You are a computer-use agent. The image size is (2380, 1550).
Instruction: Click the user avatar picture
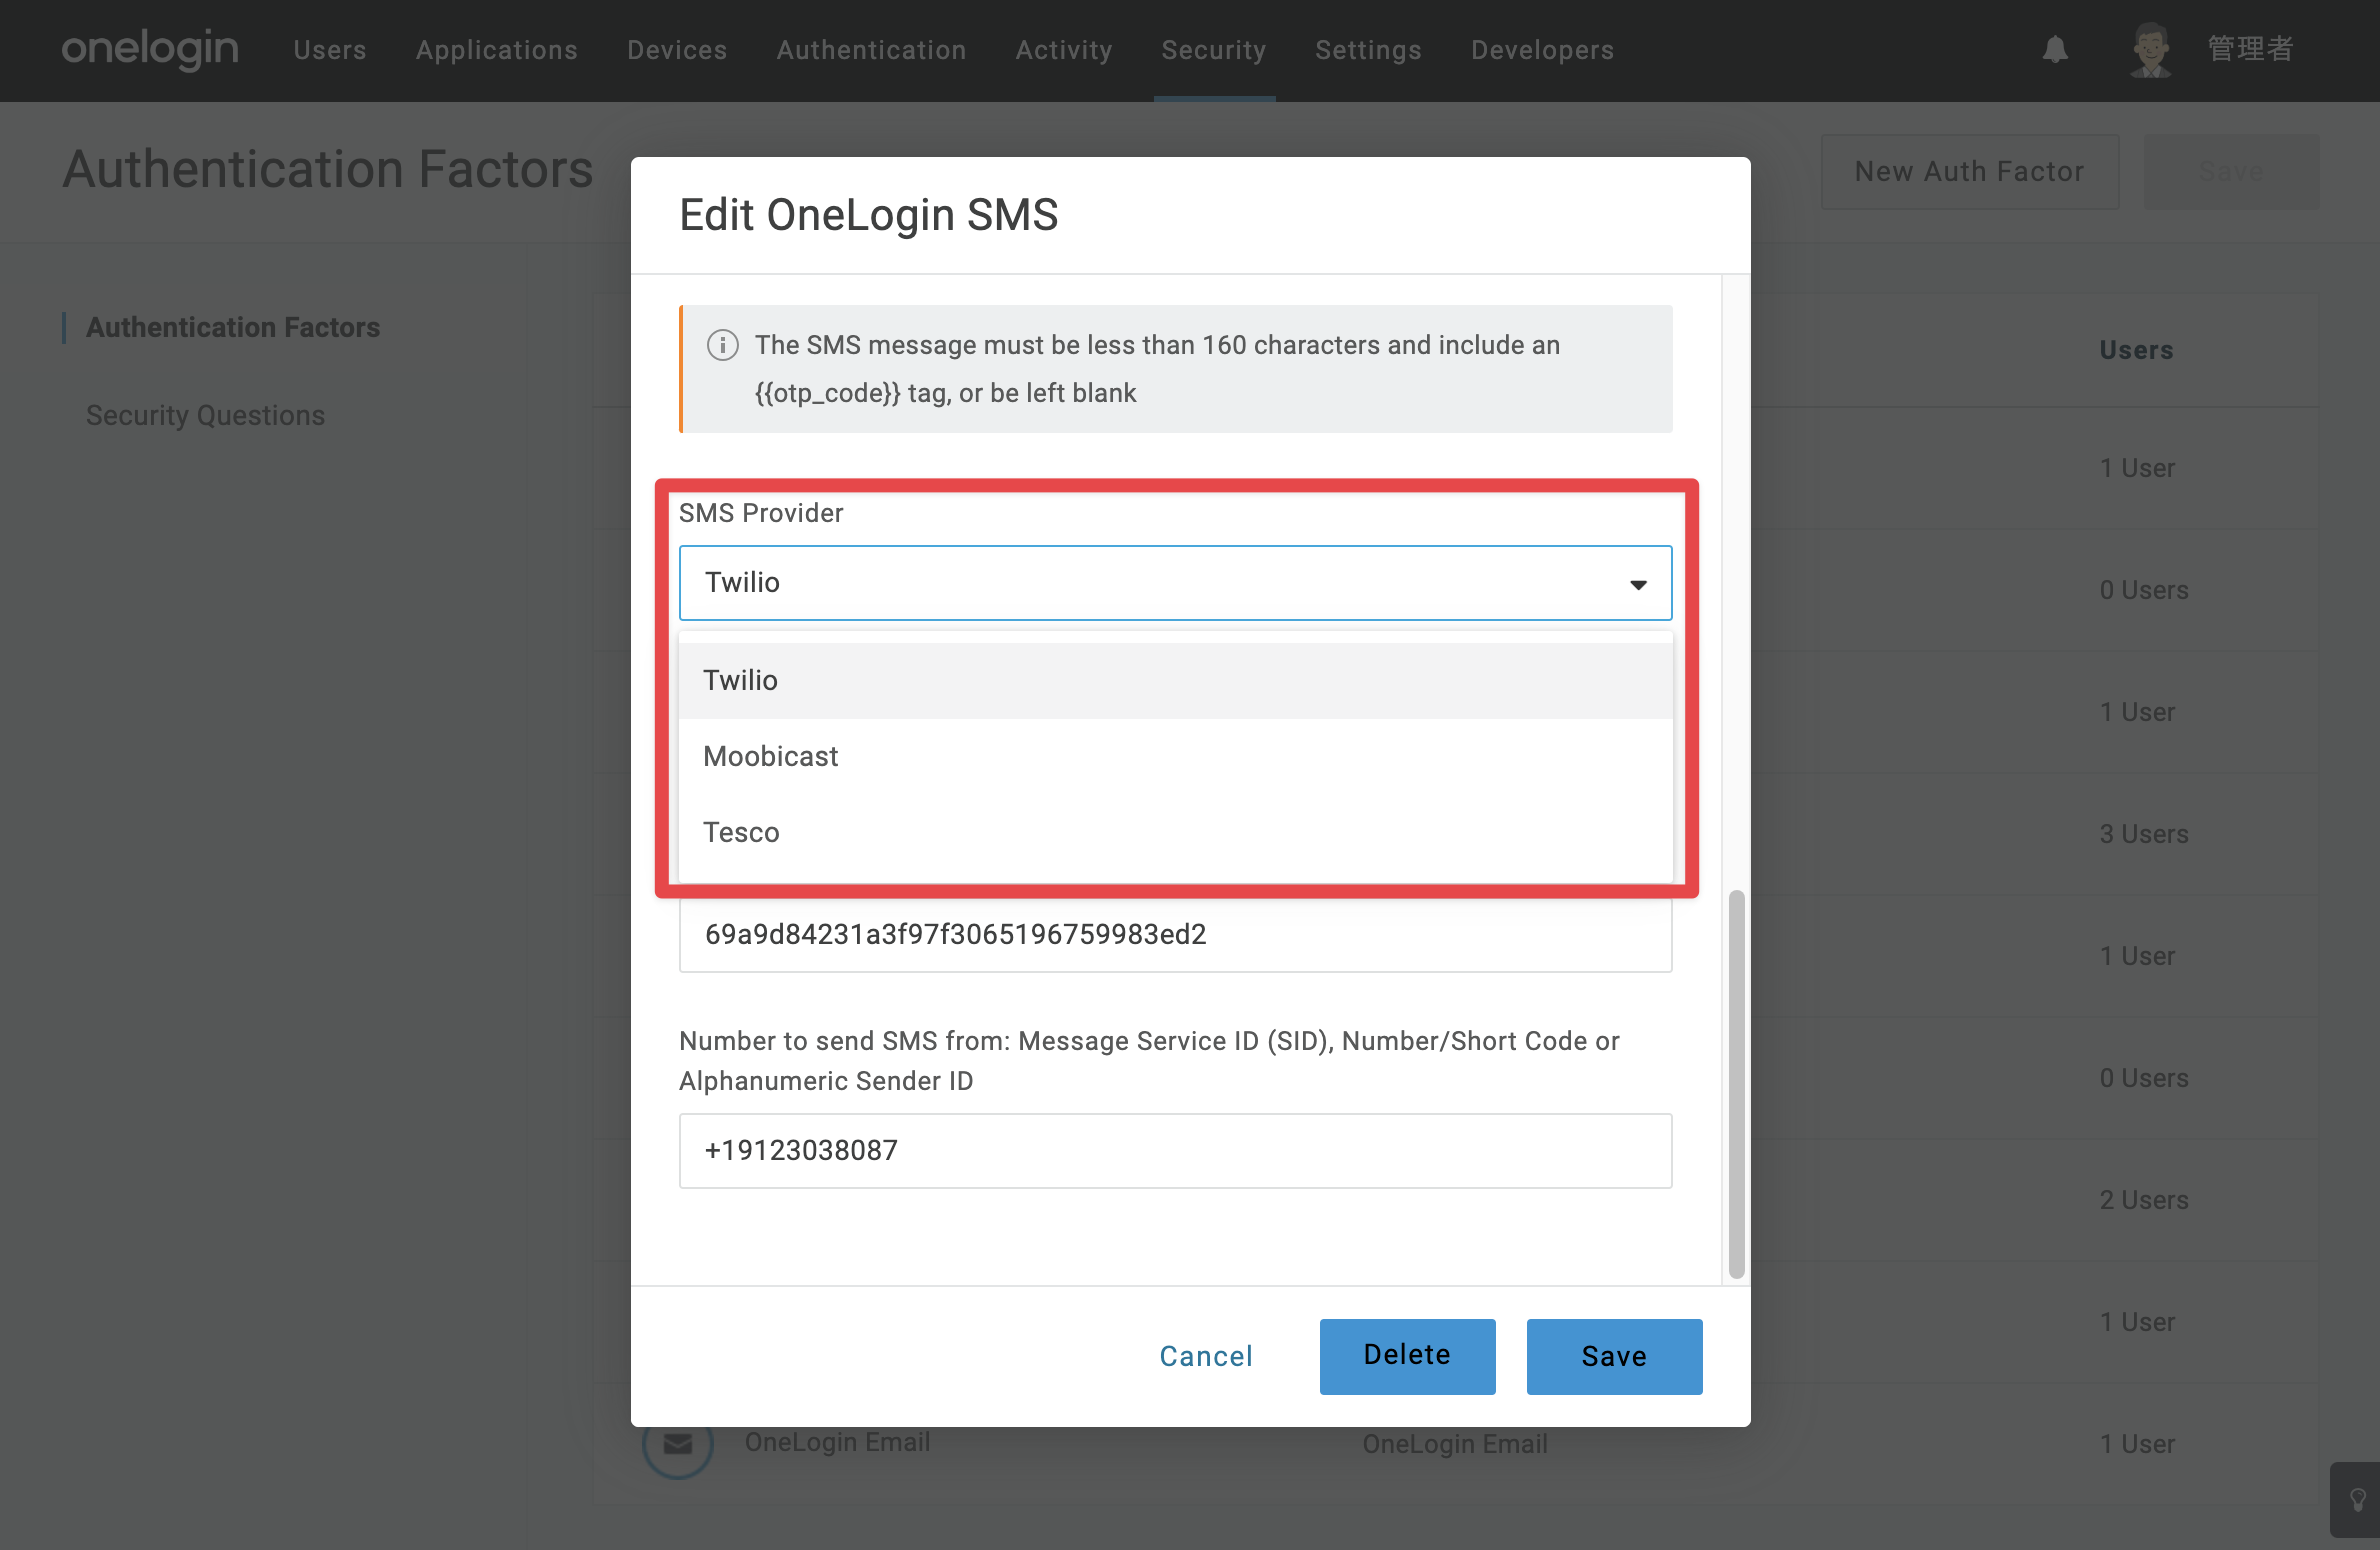[2151, 50]
